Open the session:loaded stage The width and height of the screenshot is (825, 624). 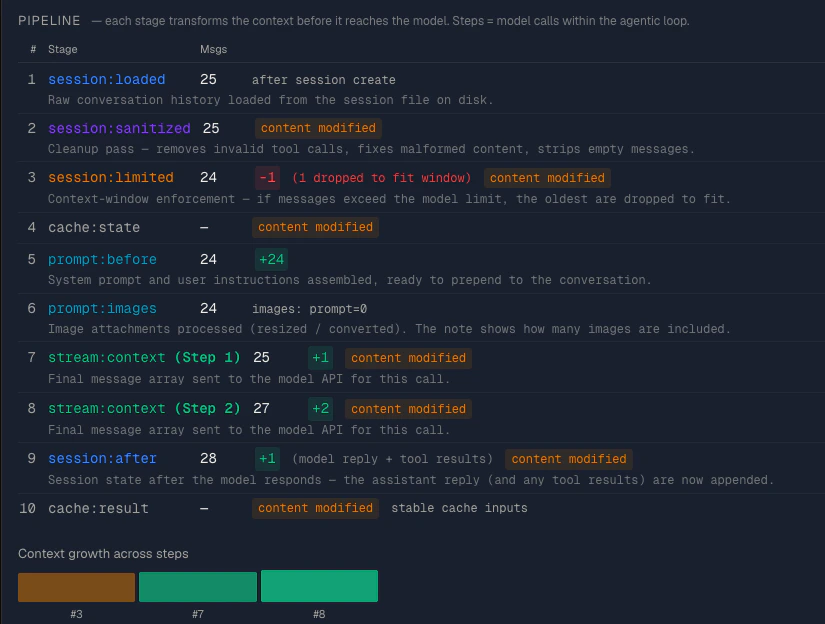coord(106,79)
